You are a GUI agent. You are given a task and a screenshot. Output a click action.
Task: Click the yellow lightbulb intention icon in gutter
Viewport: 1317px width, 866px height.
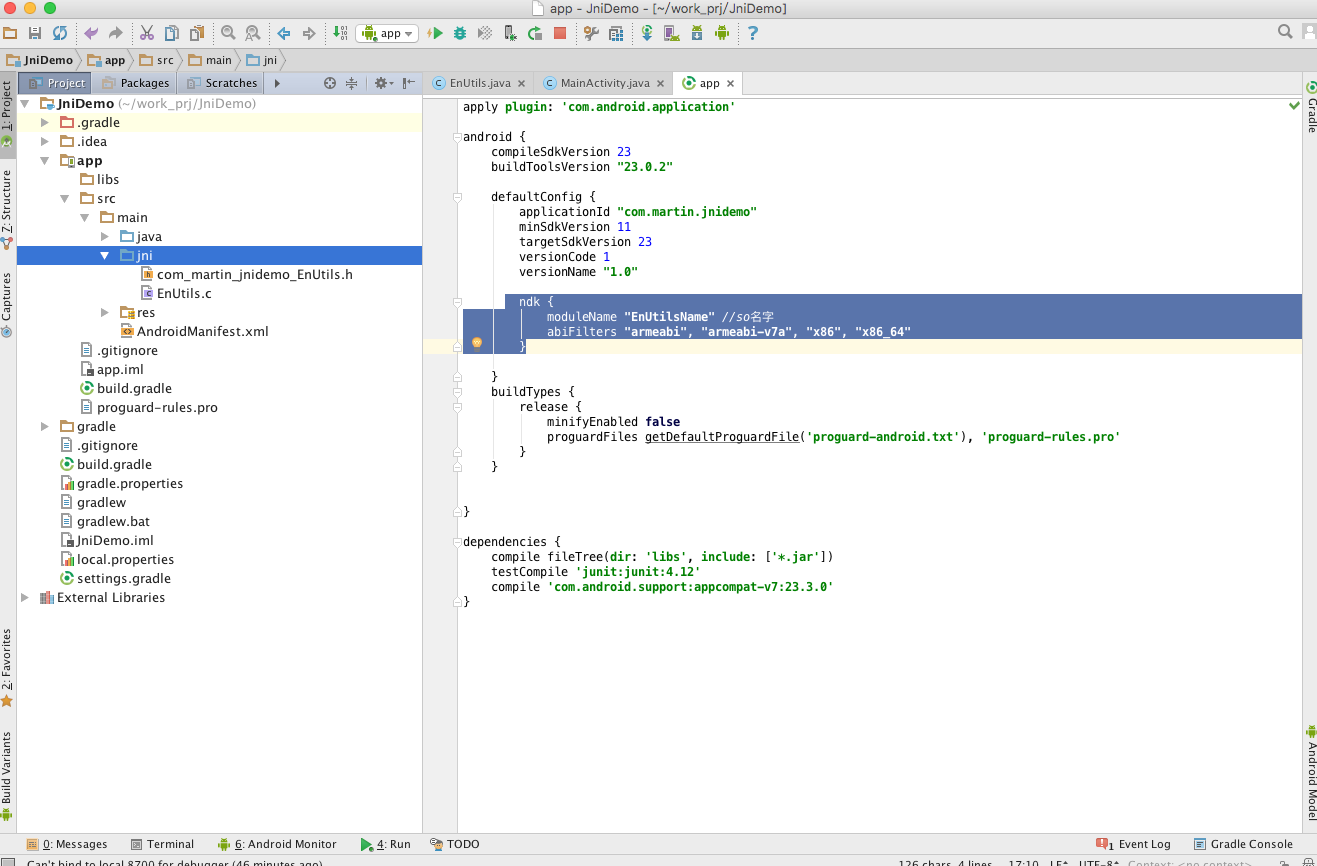[x=477, y=343]
